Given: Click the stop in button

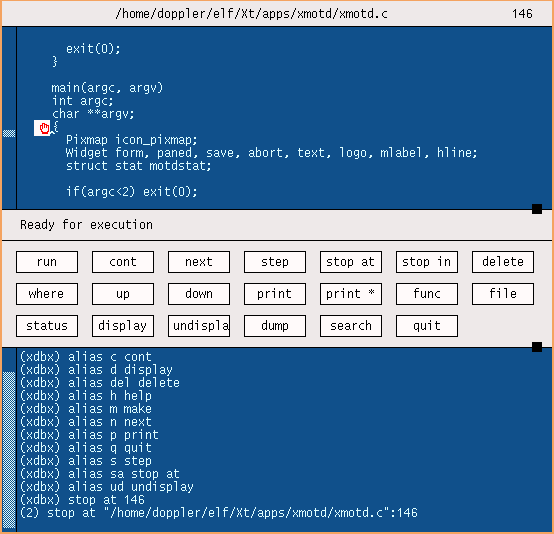Looking at the screenshot, I should 427,262.
